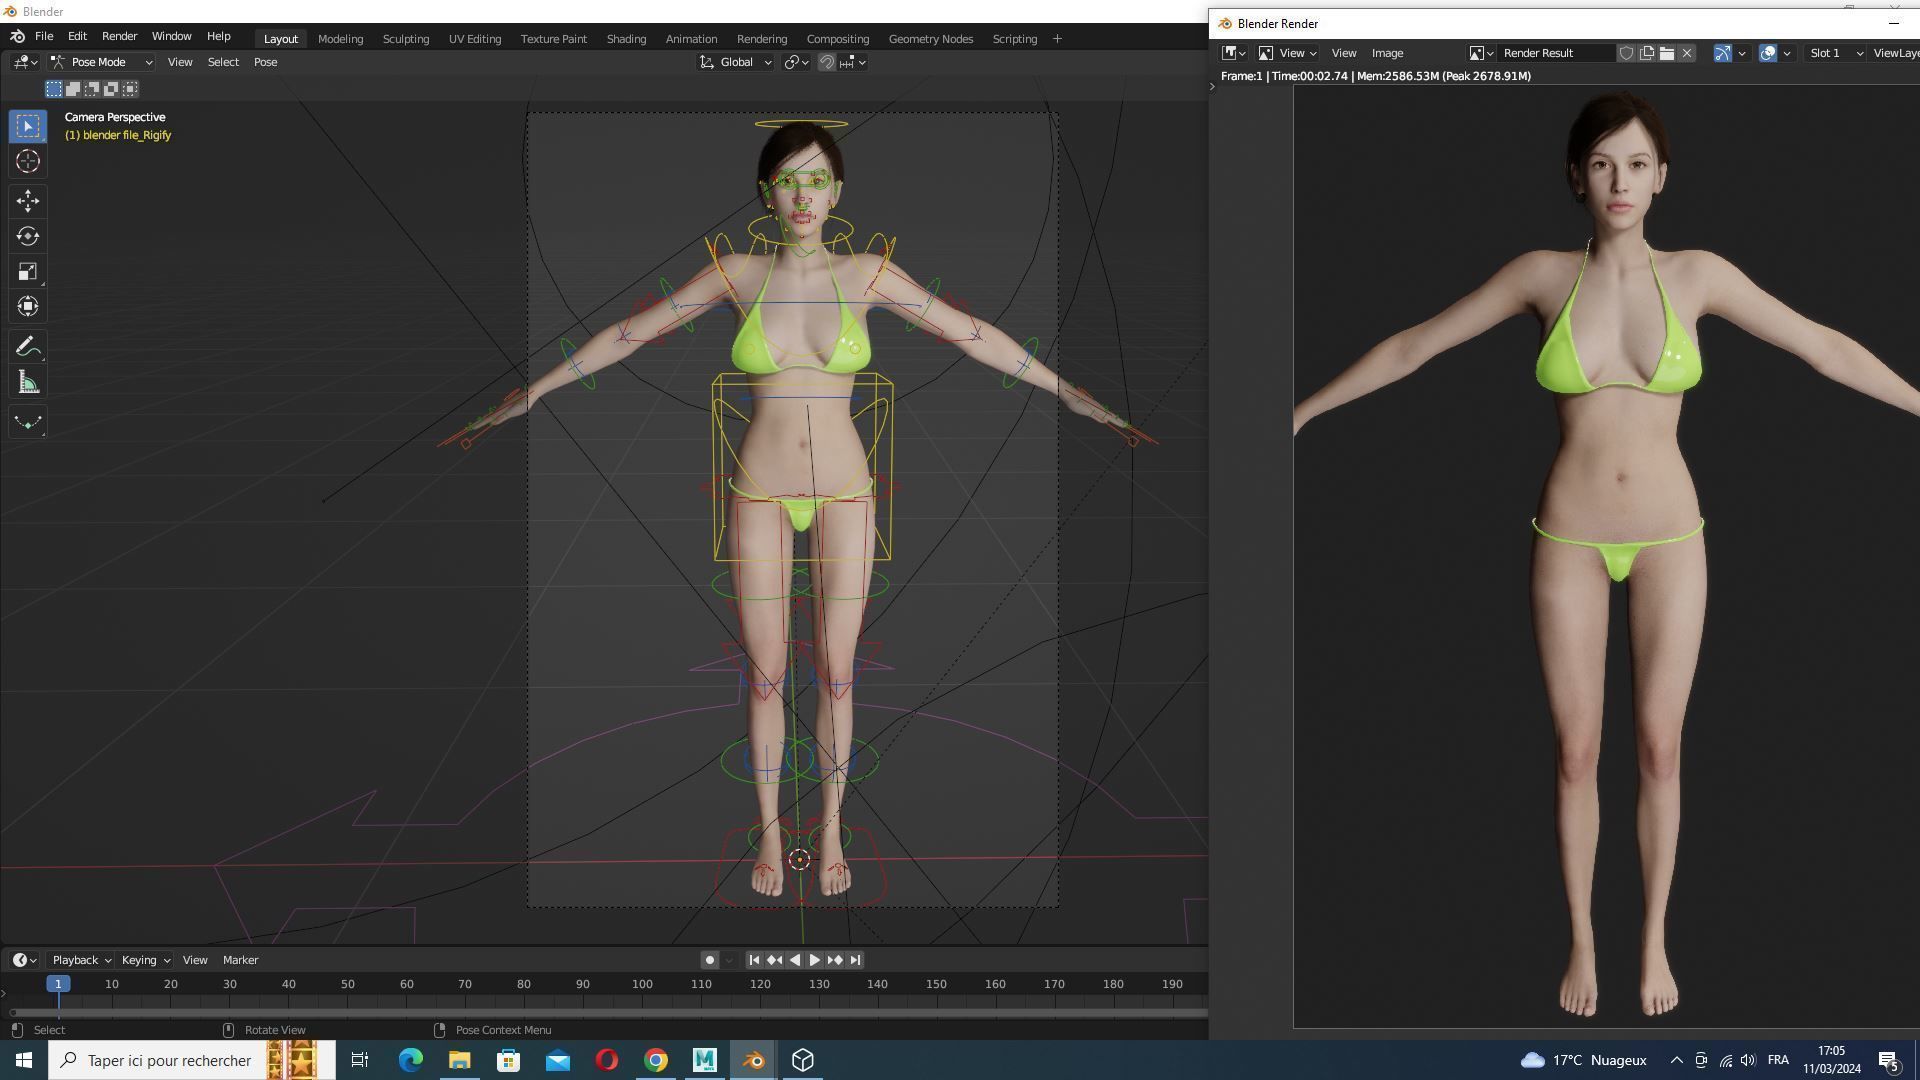The height and width of the screenshot is (1080, 1920).
Task: Toggle gizmos in Render window header
Action: (x=1722, y=53)
